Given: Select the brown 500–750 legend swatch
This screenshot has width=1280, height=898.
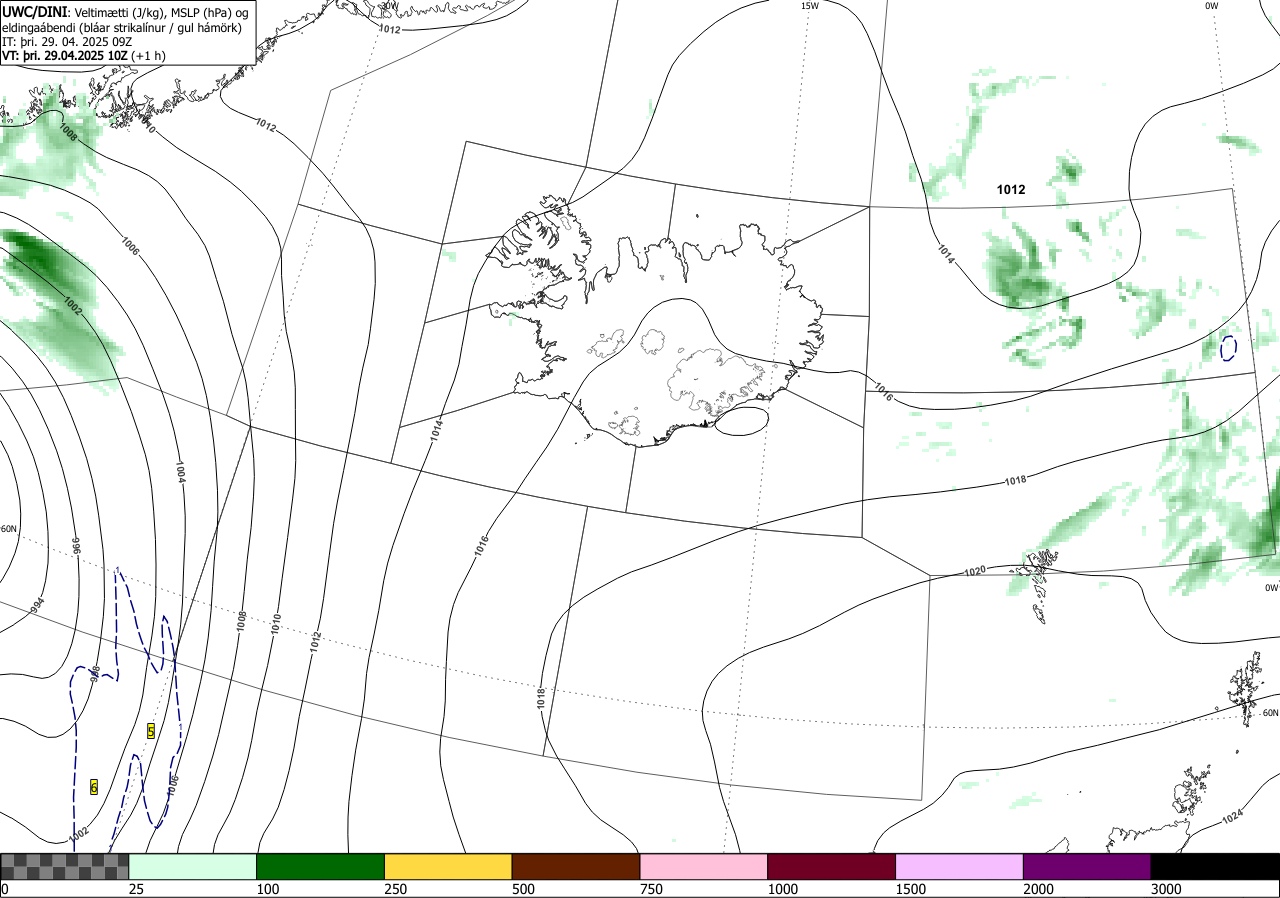Looking at the screenshot, I should (576, 866).
